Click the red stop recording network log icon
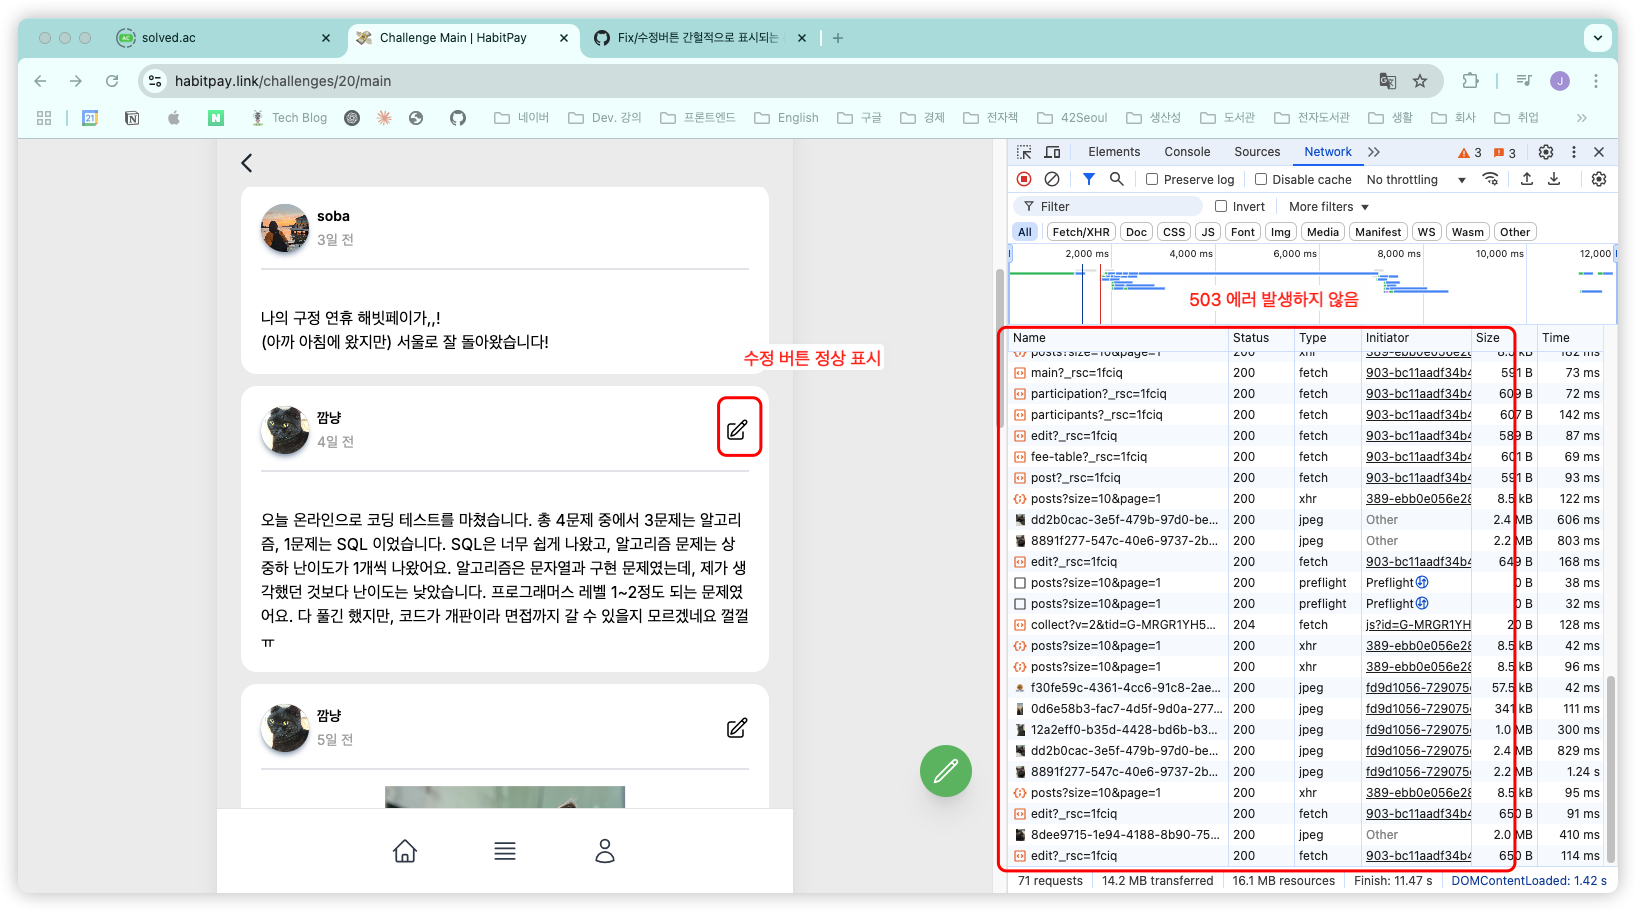1636x911 pixels. [1024, 179]
